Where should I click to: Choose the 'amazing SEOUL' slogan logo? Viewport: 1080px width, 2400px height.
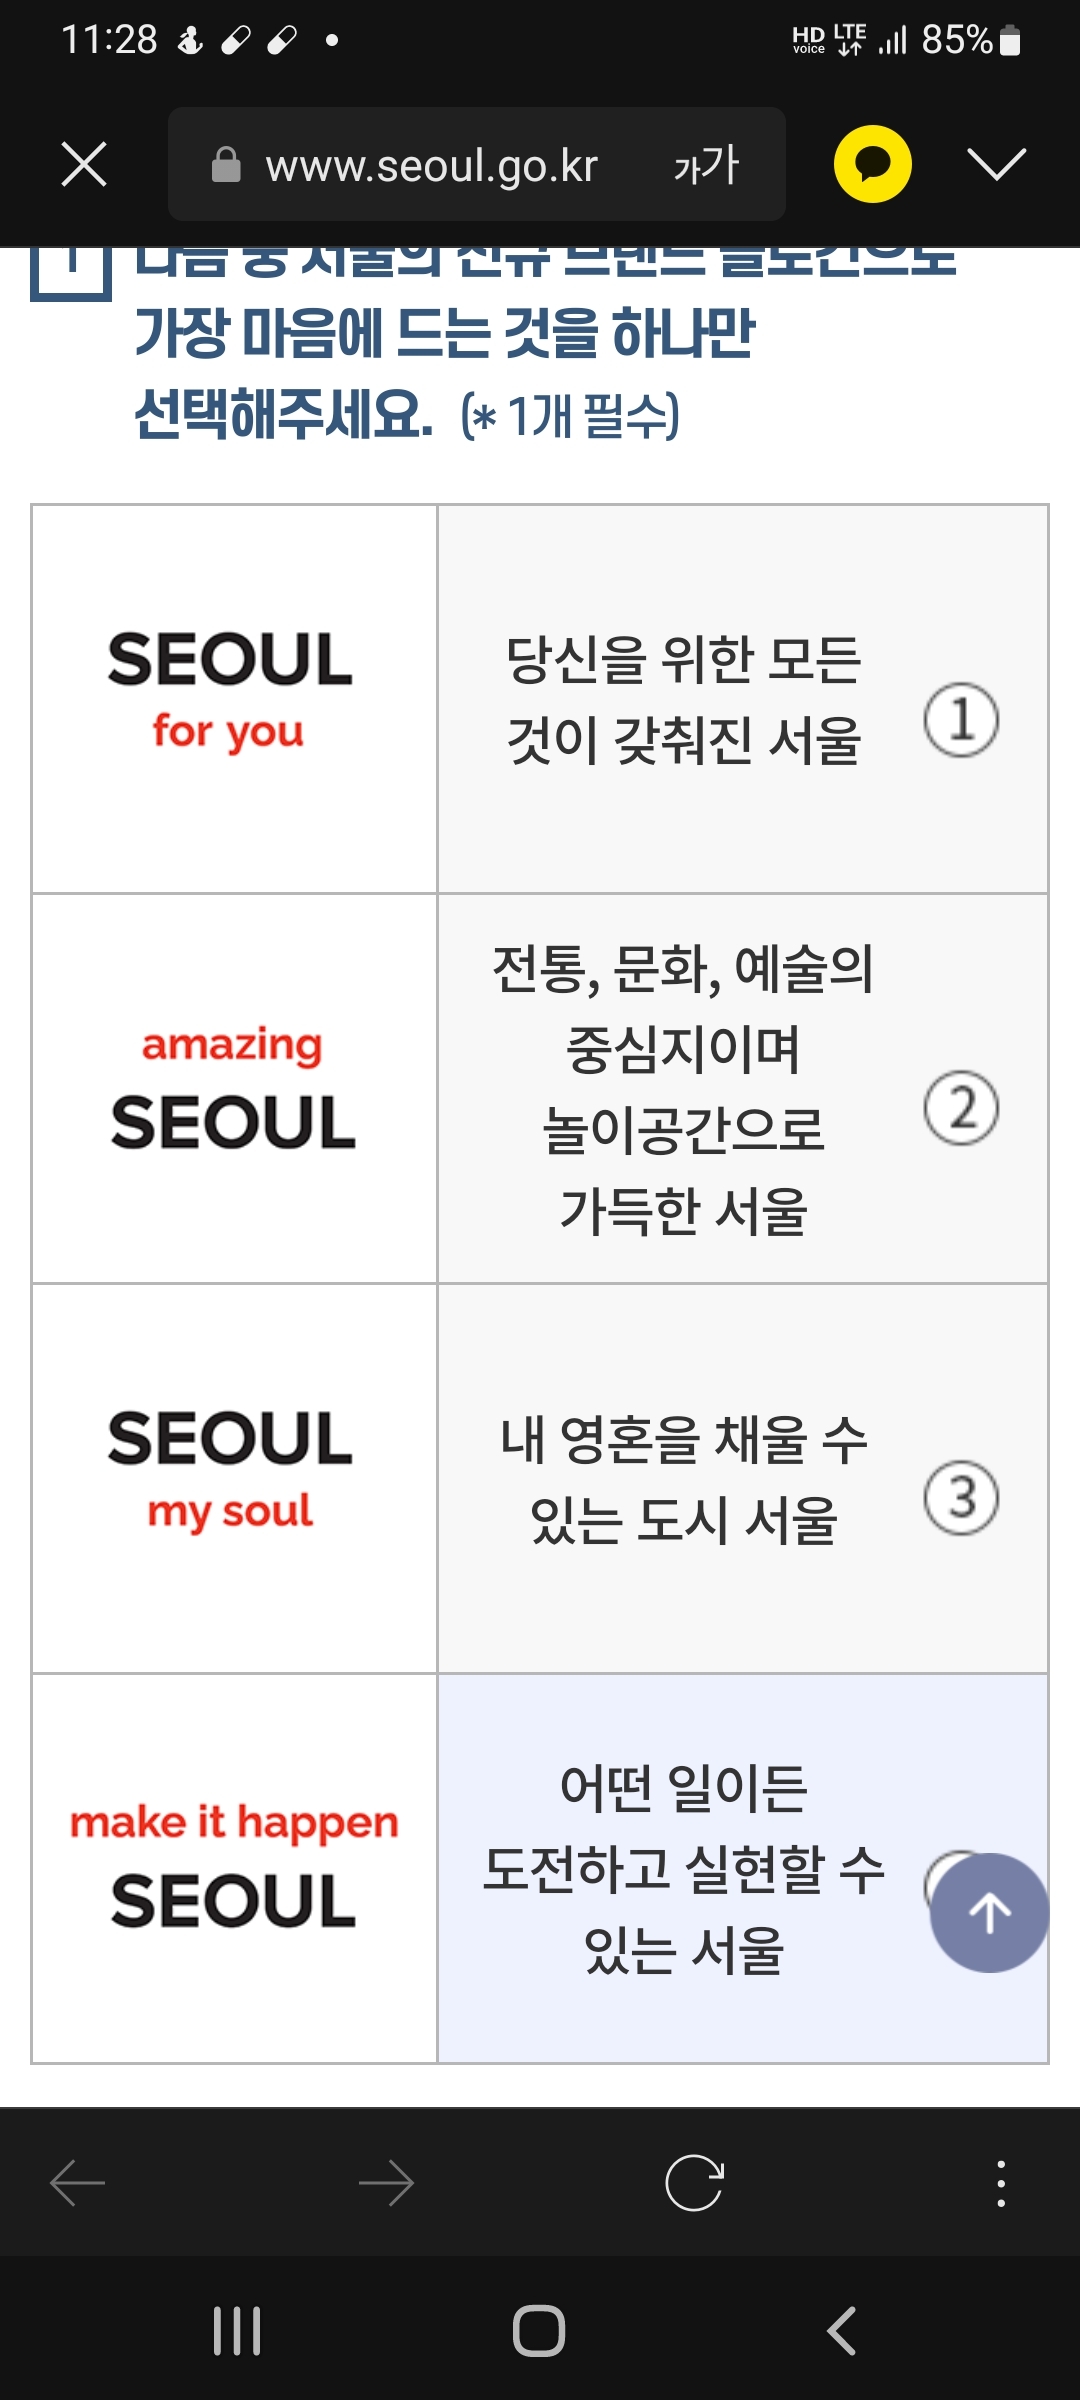click(x=233, y=1088)
